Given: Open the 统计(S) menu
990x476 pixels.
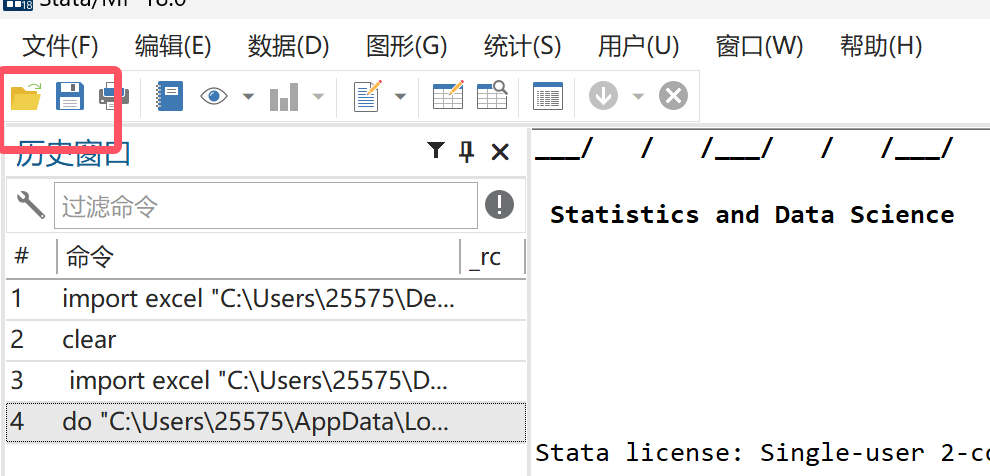Looking at the screenshot, I should click(x=522, y=46).
